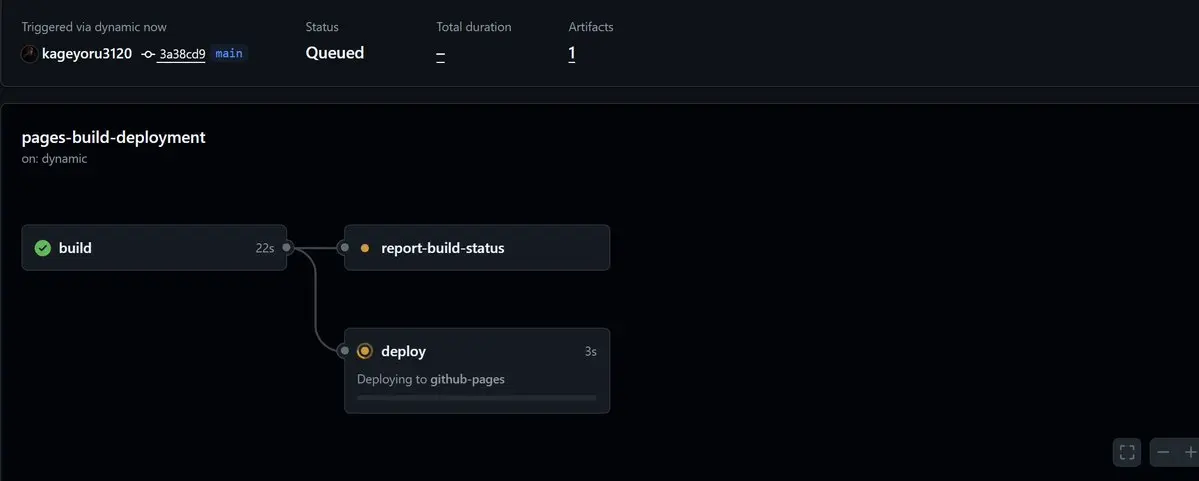Click the build node output connector dot
1199x481 pixels.
coord(287,247)
